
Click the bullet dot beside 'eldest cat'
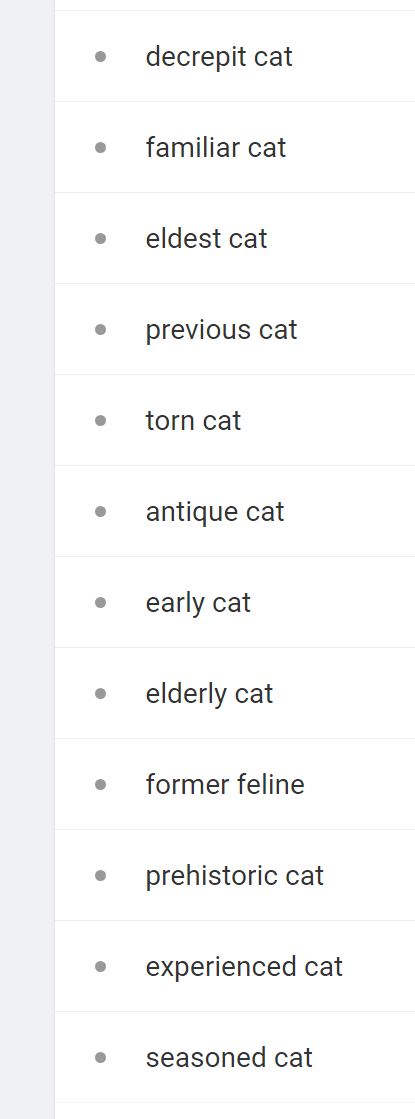[101, 238]
